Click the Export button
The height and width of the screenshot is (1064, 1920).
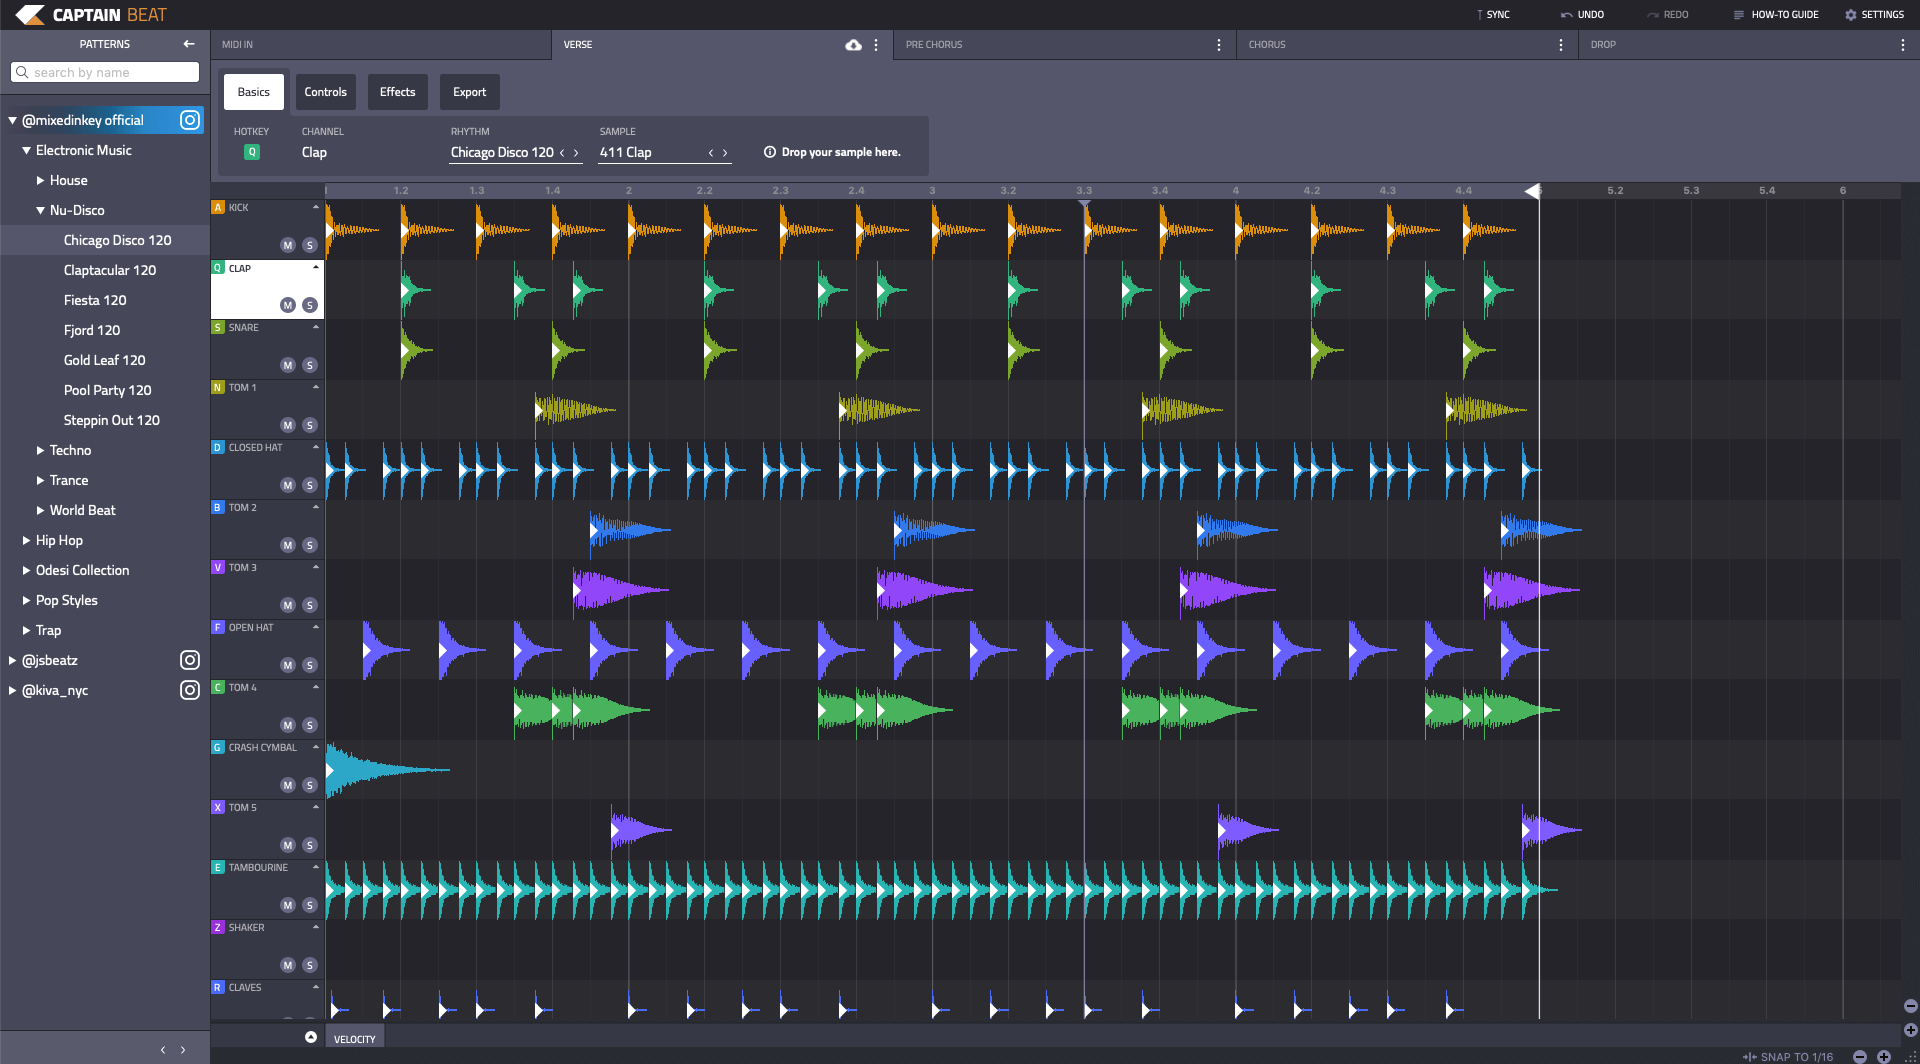click(x=469, y=91)
